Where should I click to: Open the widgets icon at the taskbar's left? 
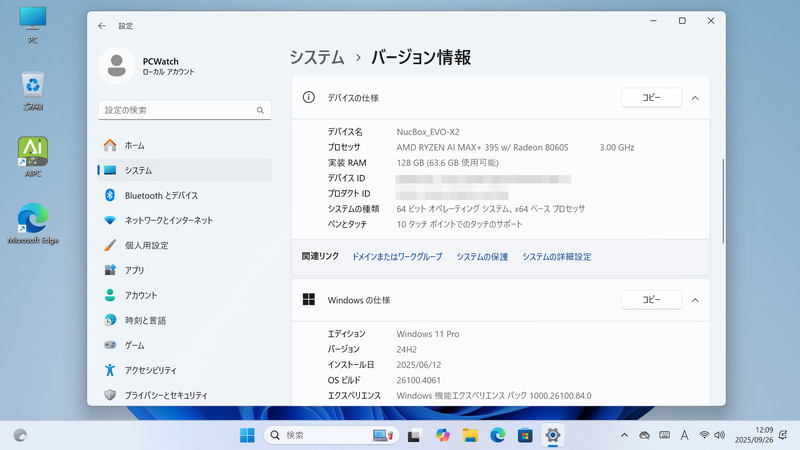click(20, 435)
